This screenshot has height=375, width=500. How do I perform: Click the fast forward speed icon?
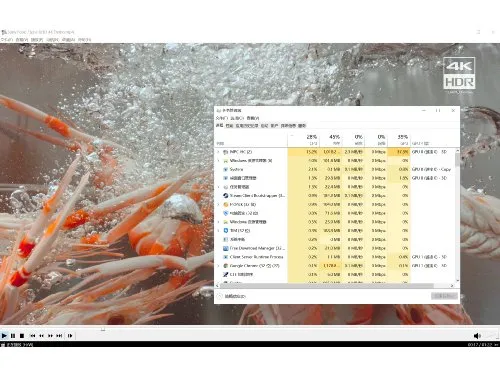(50, 335)
